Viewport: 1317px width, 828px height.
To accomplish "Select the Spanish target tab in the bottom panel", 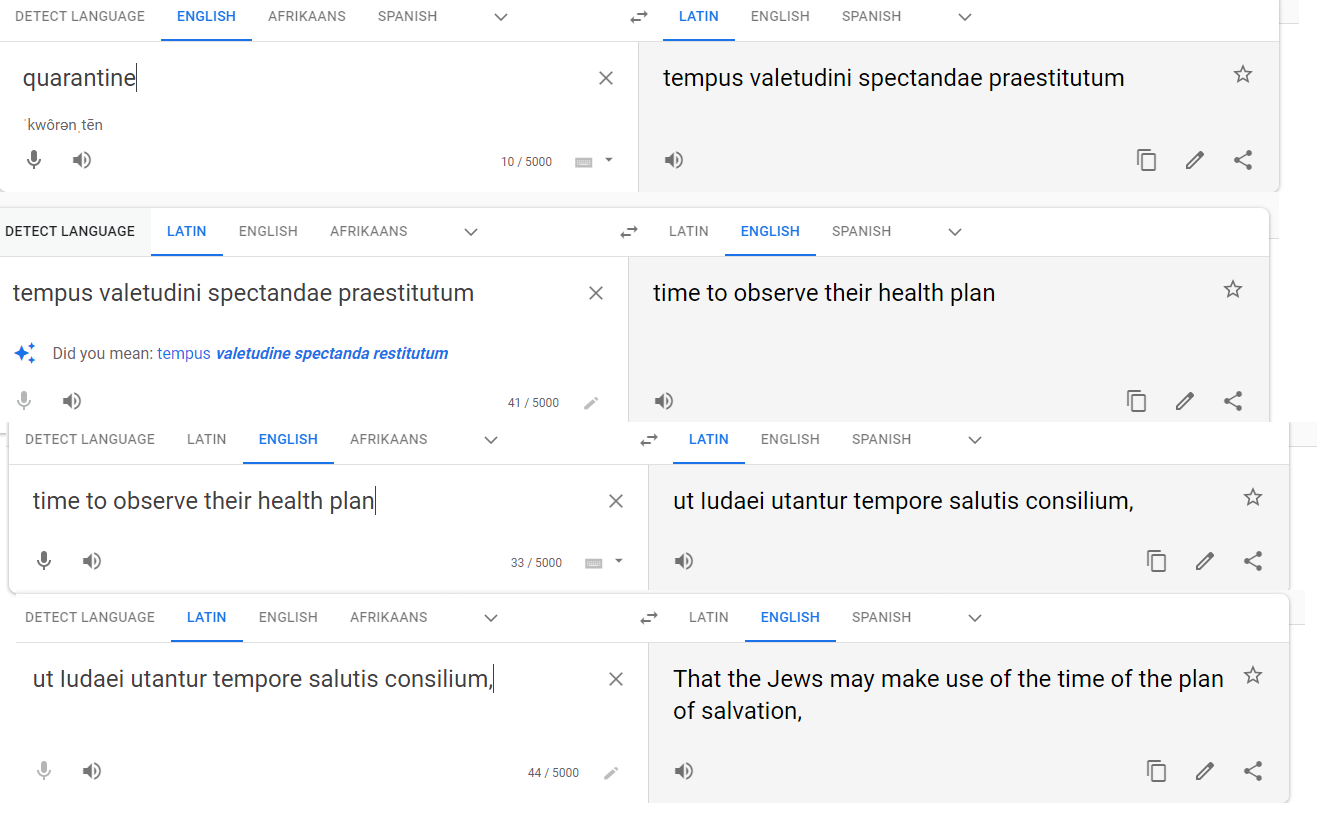I will [x=881, y=617].
